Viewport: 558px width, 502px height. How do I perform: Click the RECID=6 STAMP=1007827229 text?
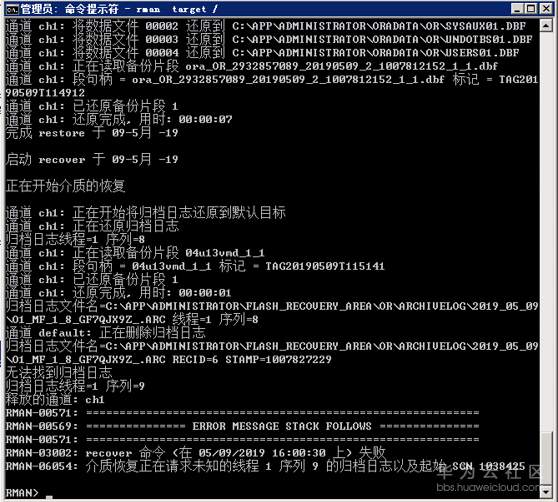point(252,360)
